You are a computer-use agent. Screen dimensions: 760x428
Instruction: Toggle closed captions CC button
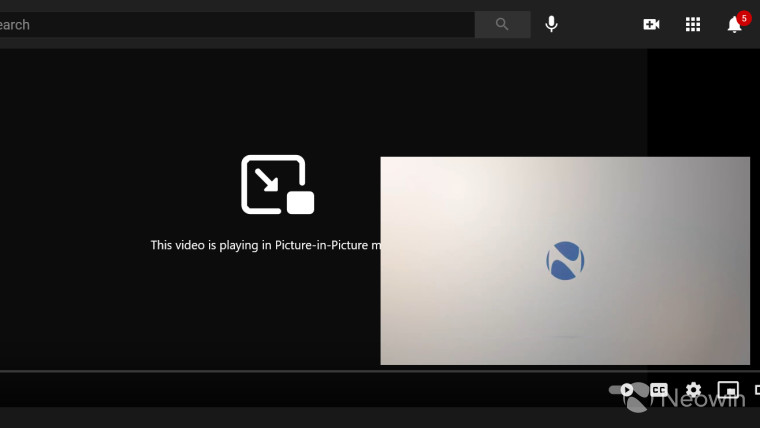coord(659,390)
